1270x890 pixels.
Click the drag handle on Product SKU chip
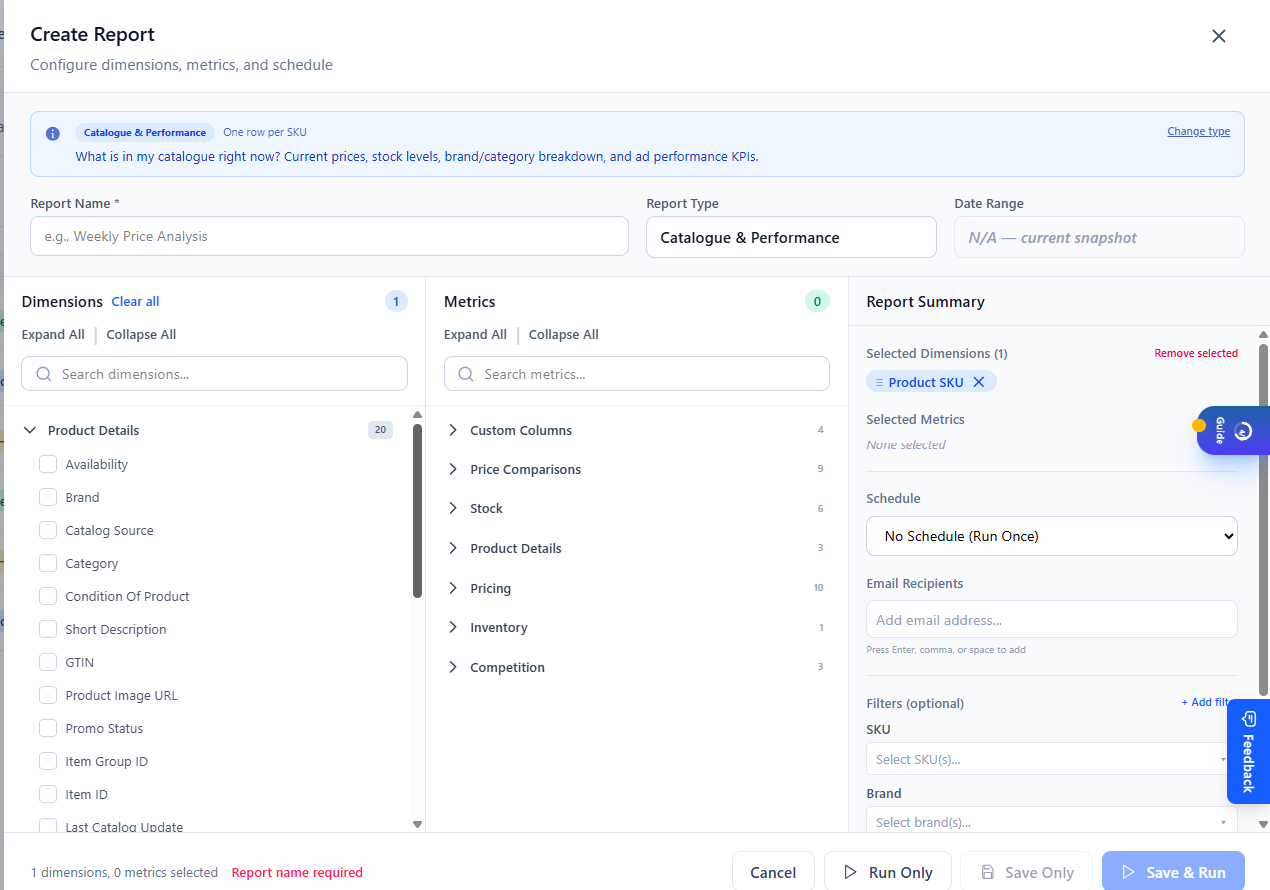879,382
